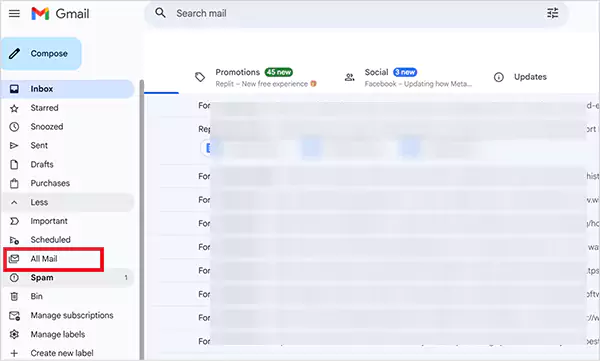Open the Inbox folder
Screen dimensions: 600x361
68,89
